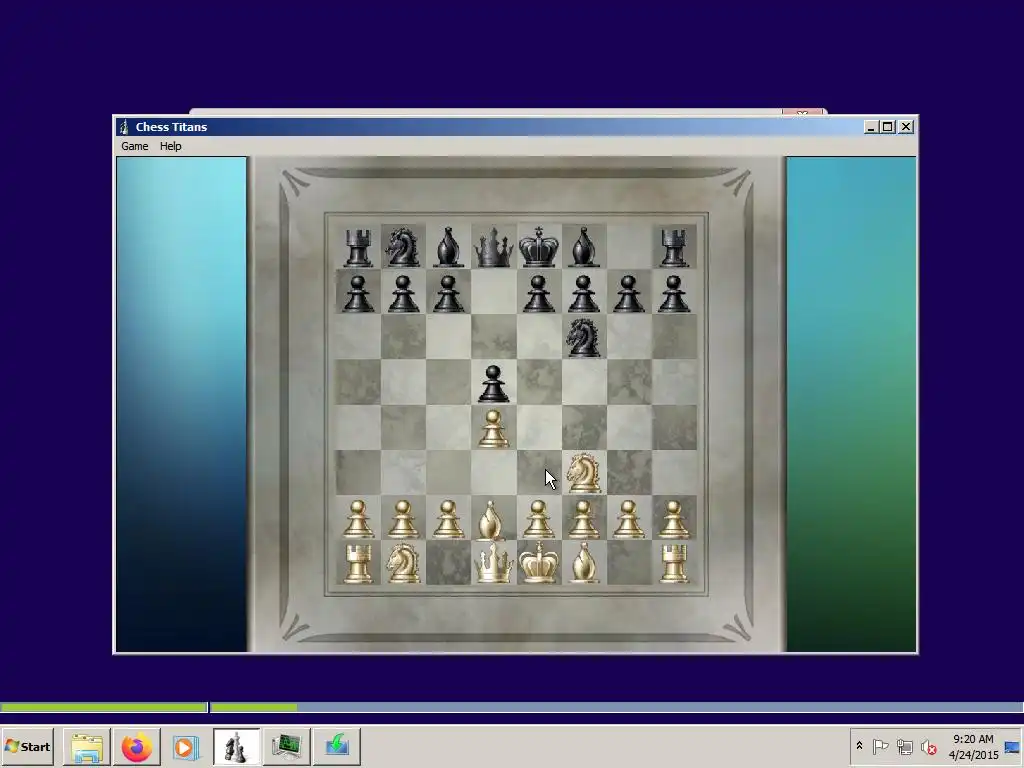The width and height of the screenshot is (1024, 768).
Task: Click the empty c1 square
Action: tap(448, 563)
